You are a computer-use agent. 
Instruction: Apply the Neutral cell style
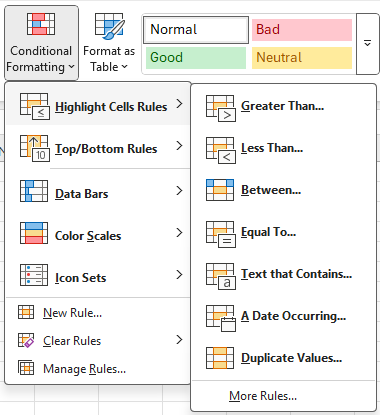tap(302, 58)
